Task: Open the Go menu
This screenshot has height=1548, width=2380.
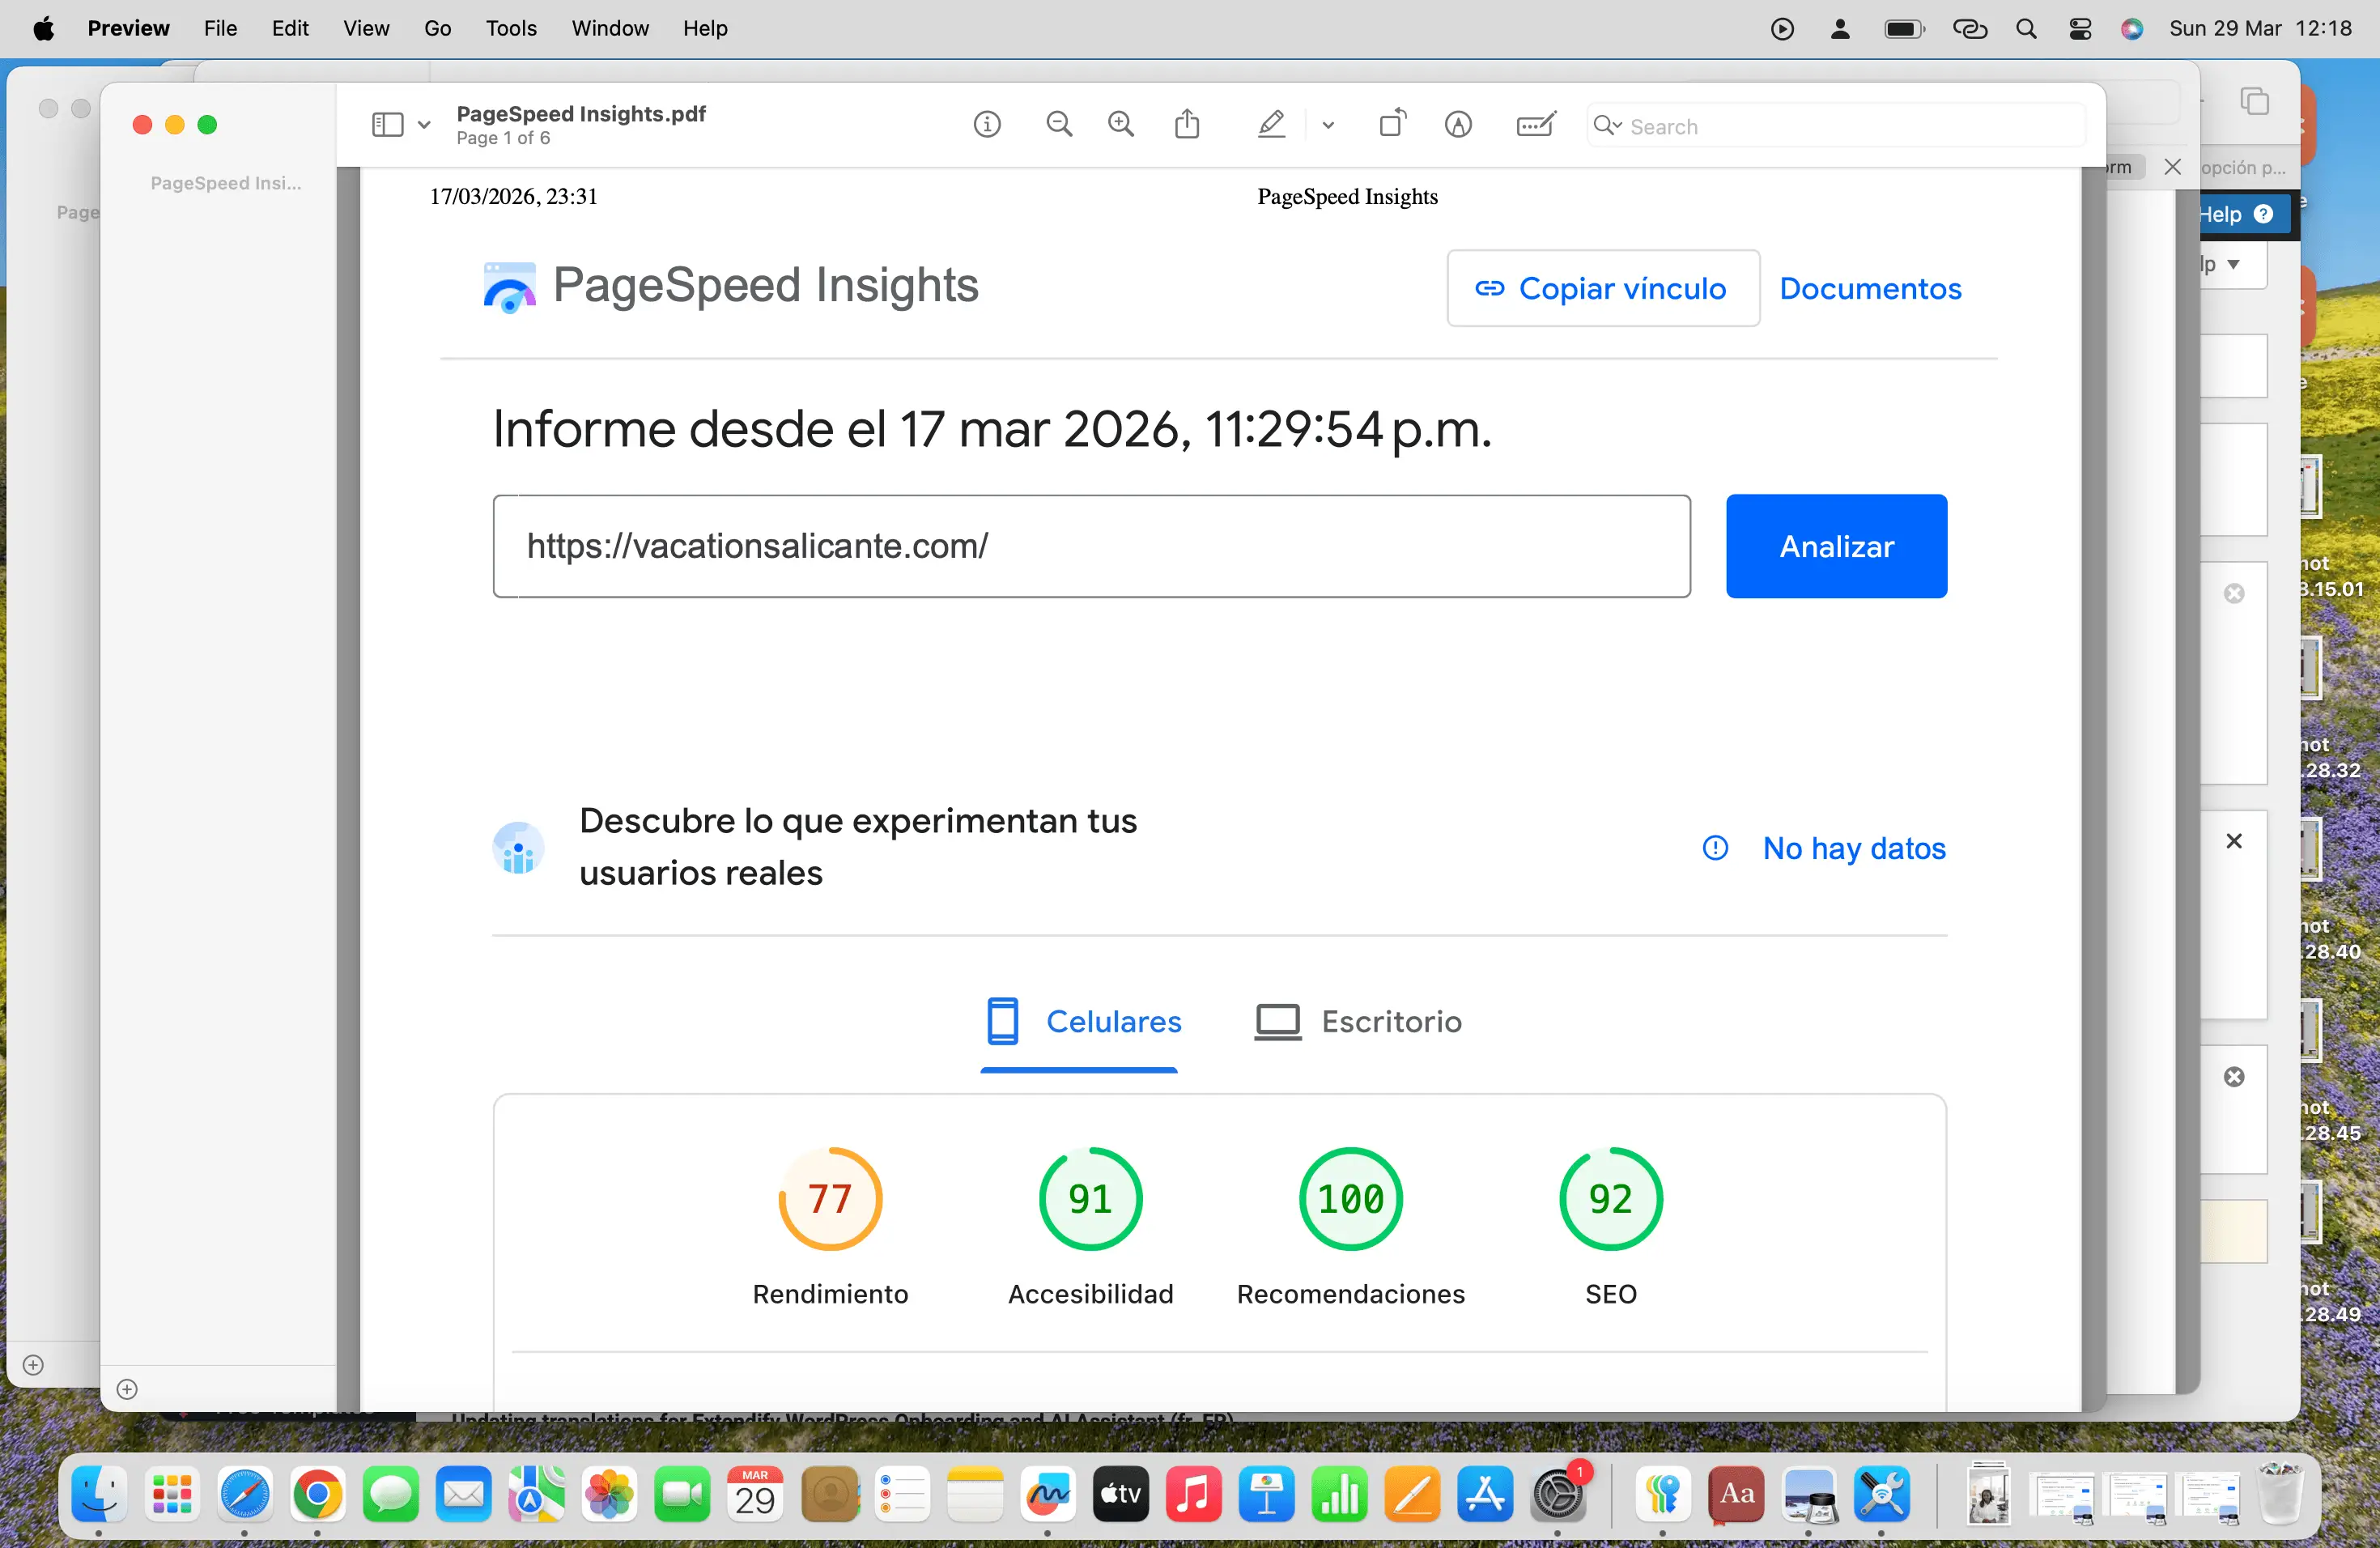Action: [437, 28]
